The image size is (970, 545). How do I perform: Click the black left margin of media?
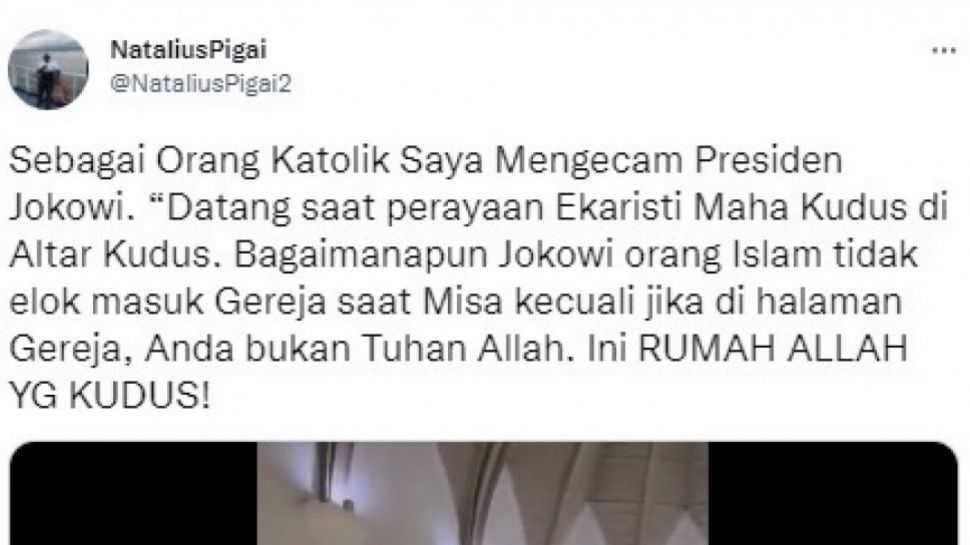coord(134,493)
